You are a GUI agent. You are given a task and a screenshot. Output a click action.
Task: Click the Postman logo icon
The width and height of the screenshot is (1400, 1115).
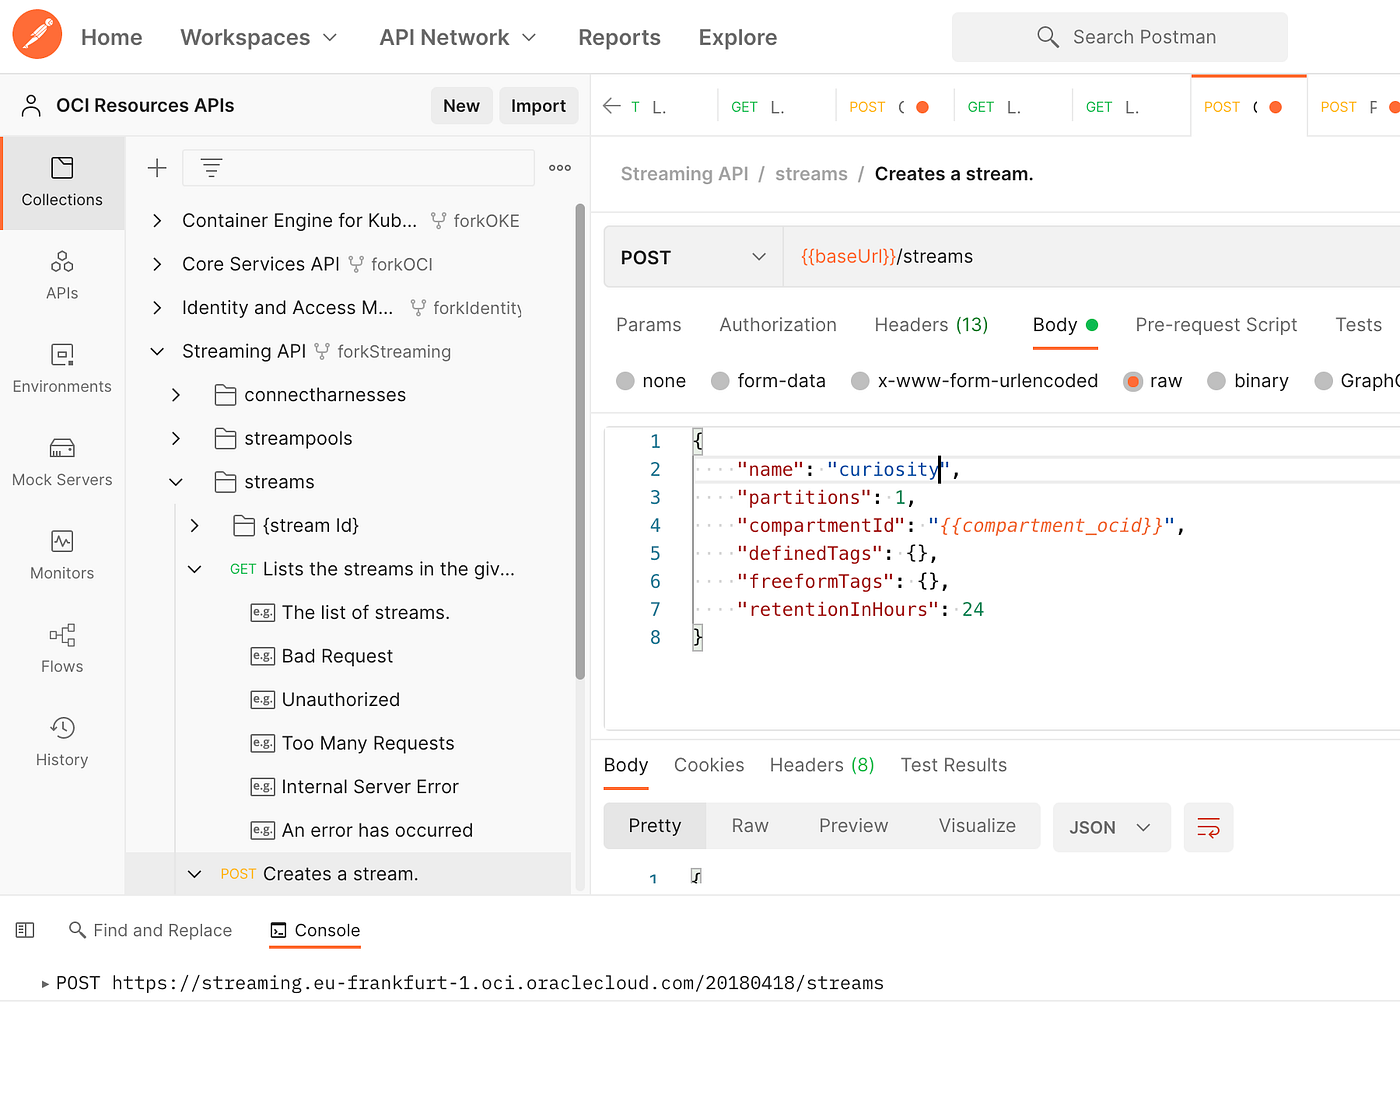pyautogui.click(x=37, y=34)
